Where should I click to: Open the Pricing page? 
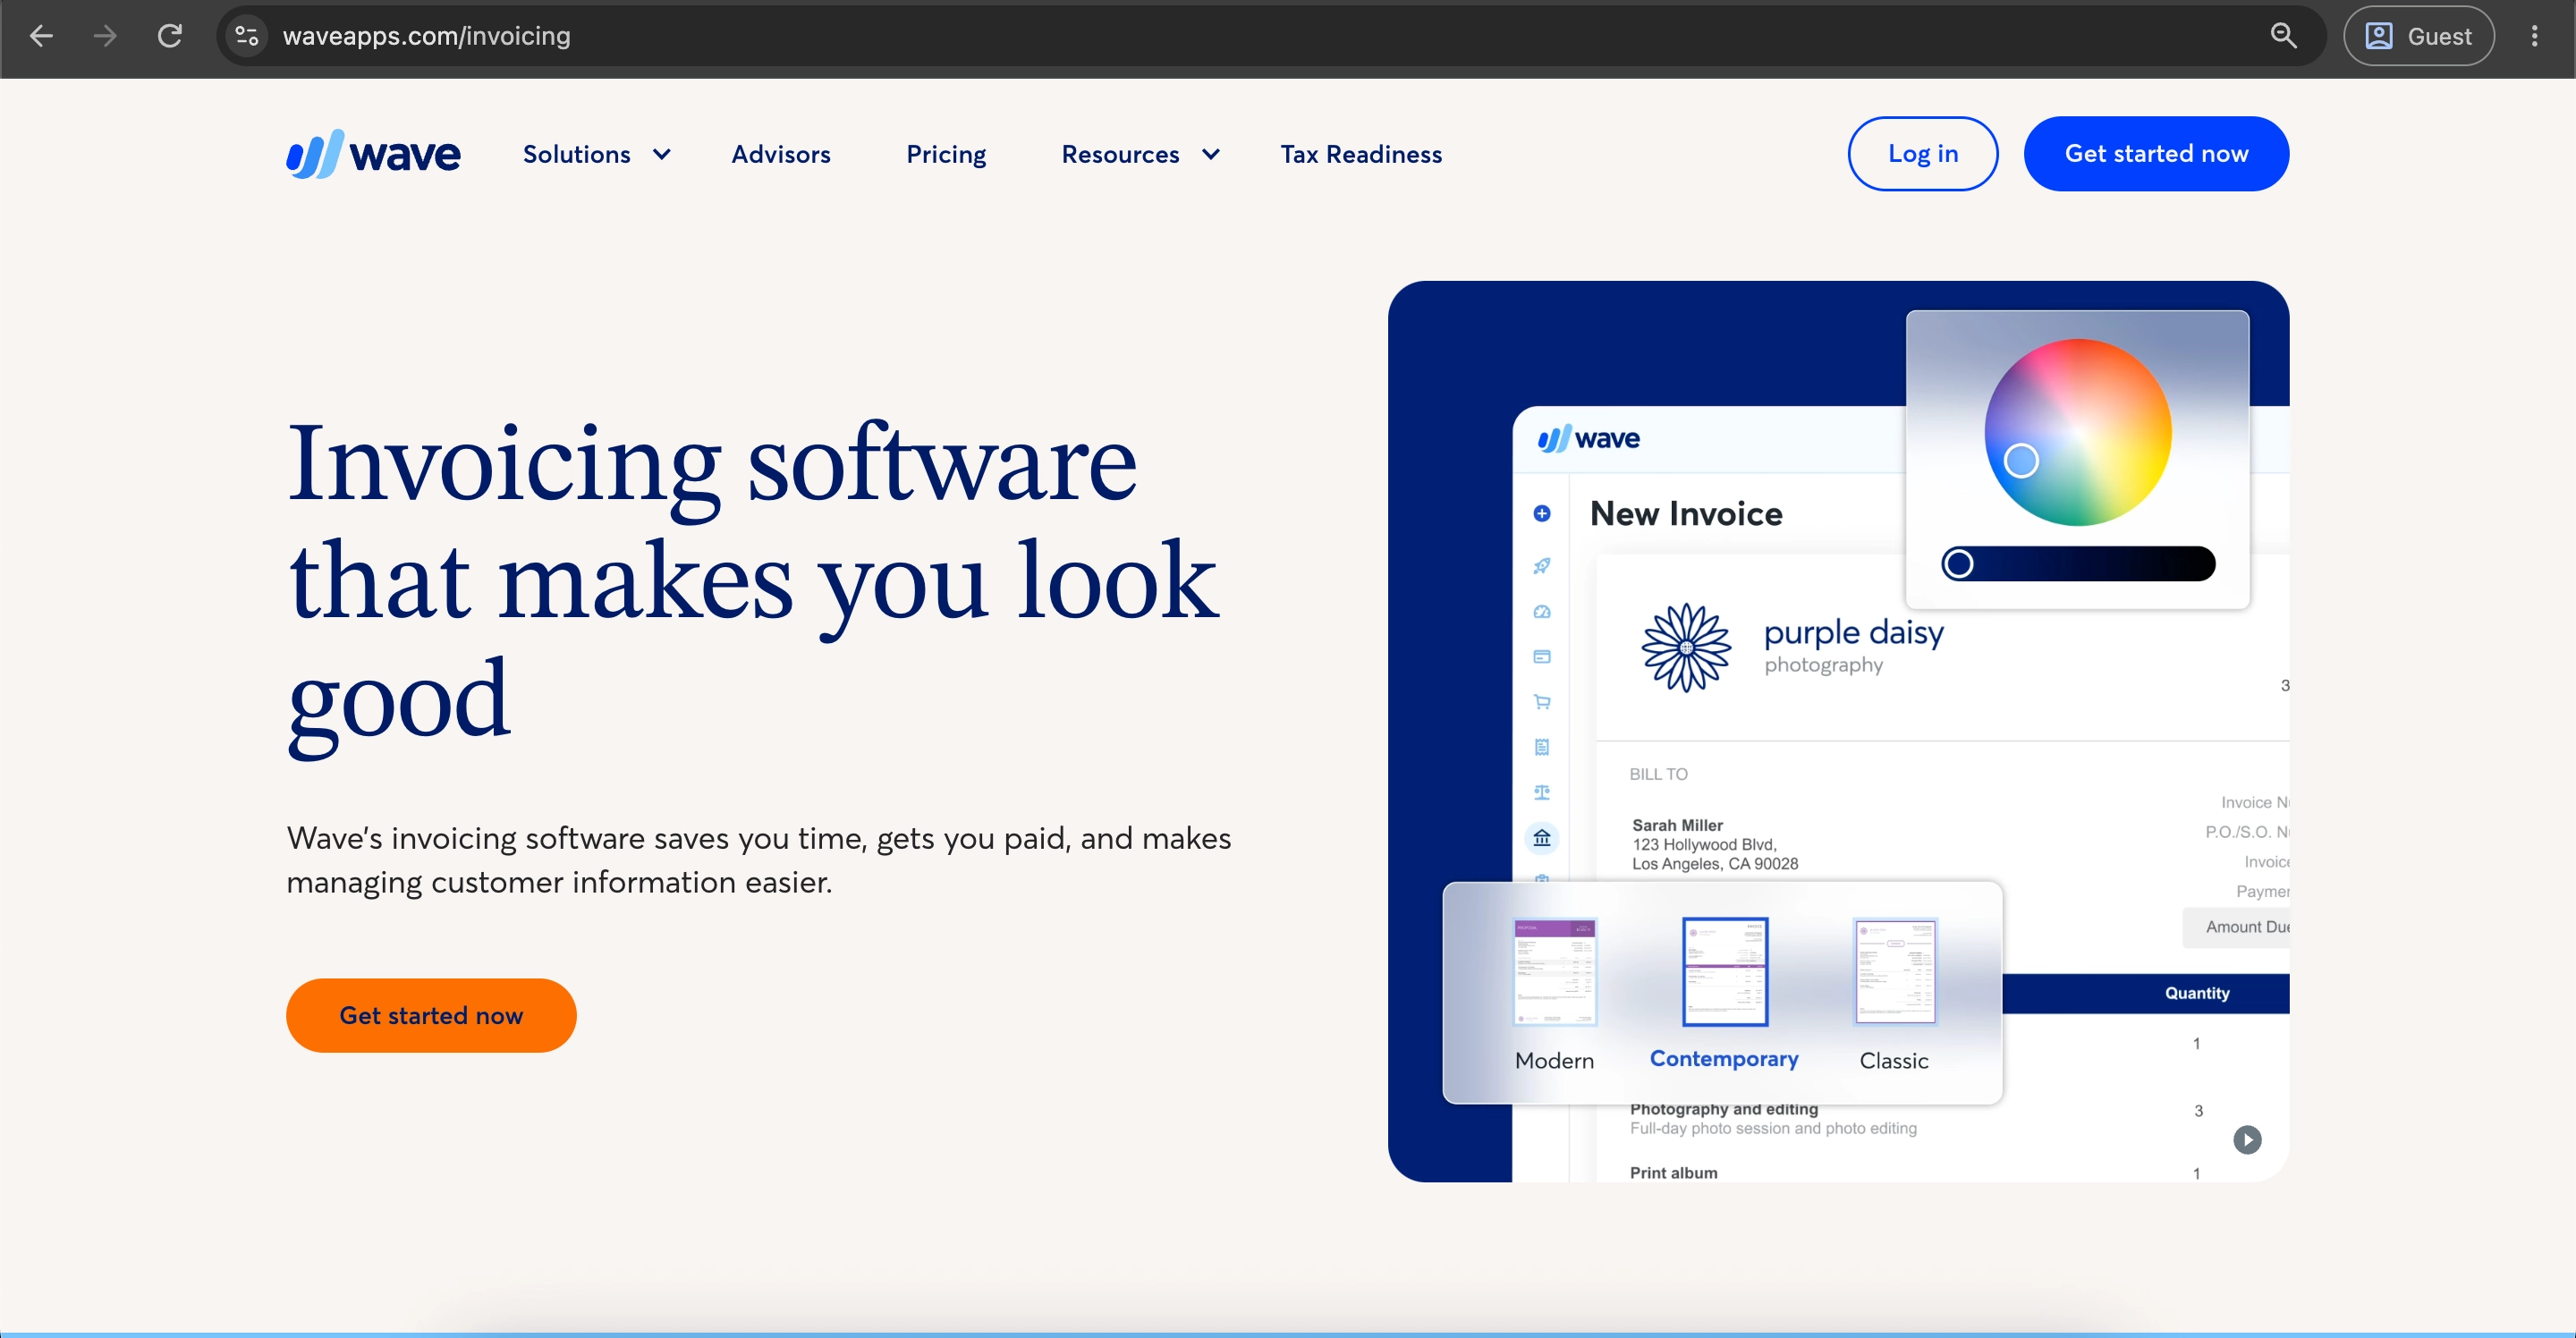point(946,154)
